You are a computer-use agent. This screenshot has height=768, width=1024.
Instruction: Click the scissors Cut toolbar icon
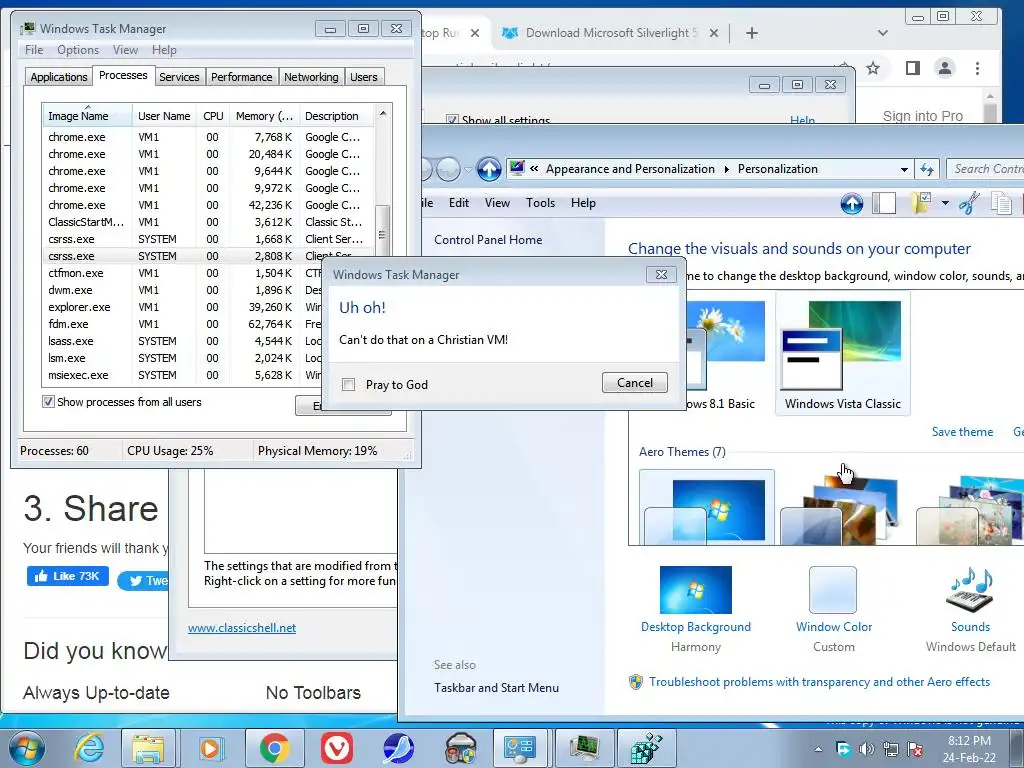coord(969,203)
